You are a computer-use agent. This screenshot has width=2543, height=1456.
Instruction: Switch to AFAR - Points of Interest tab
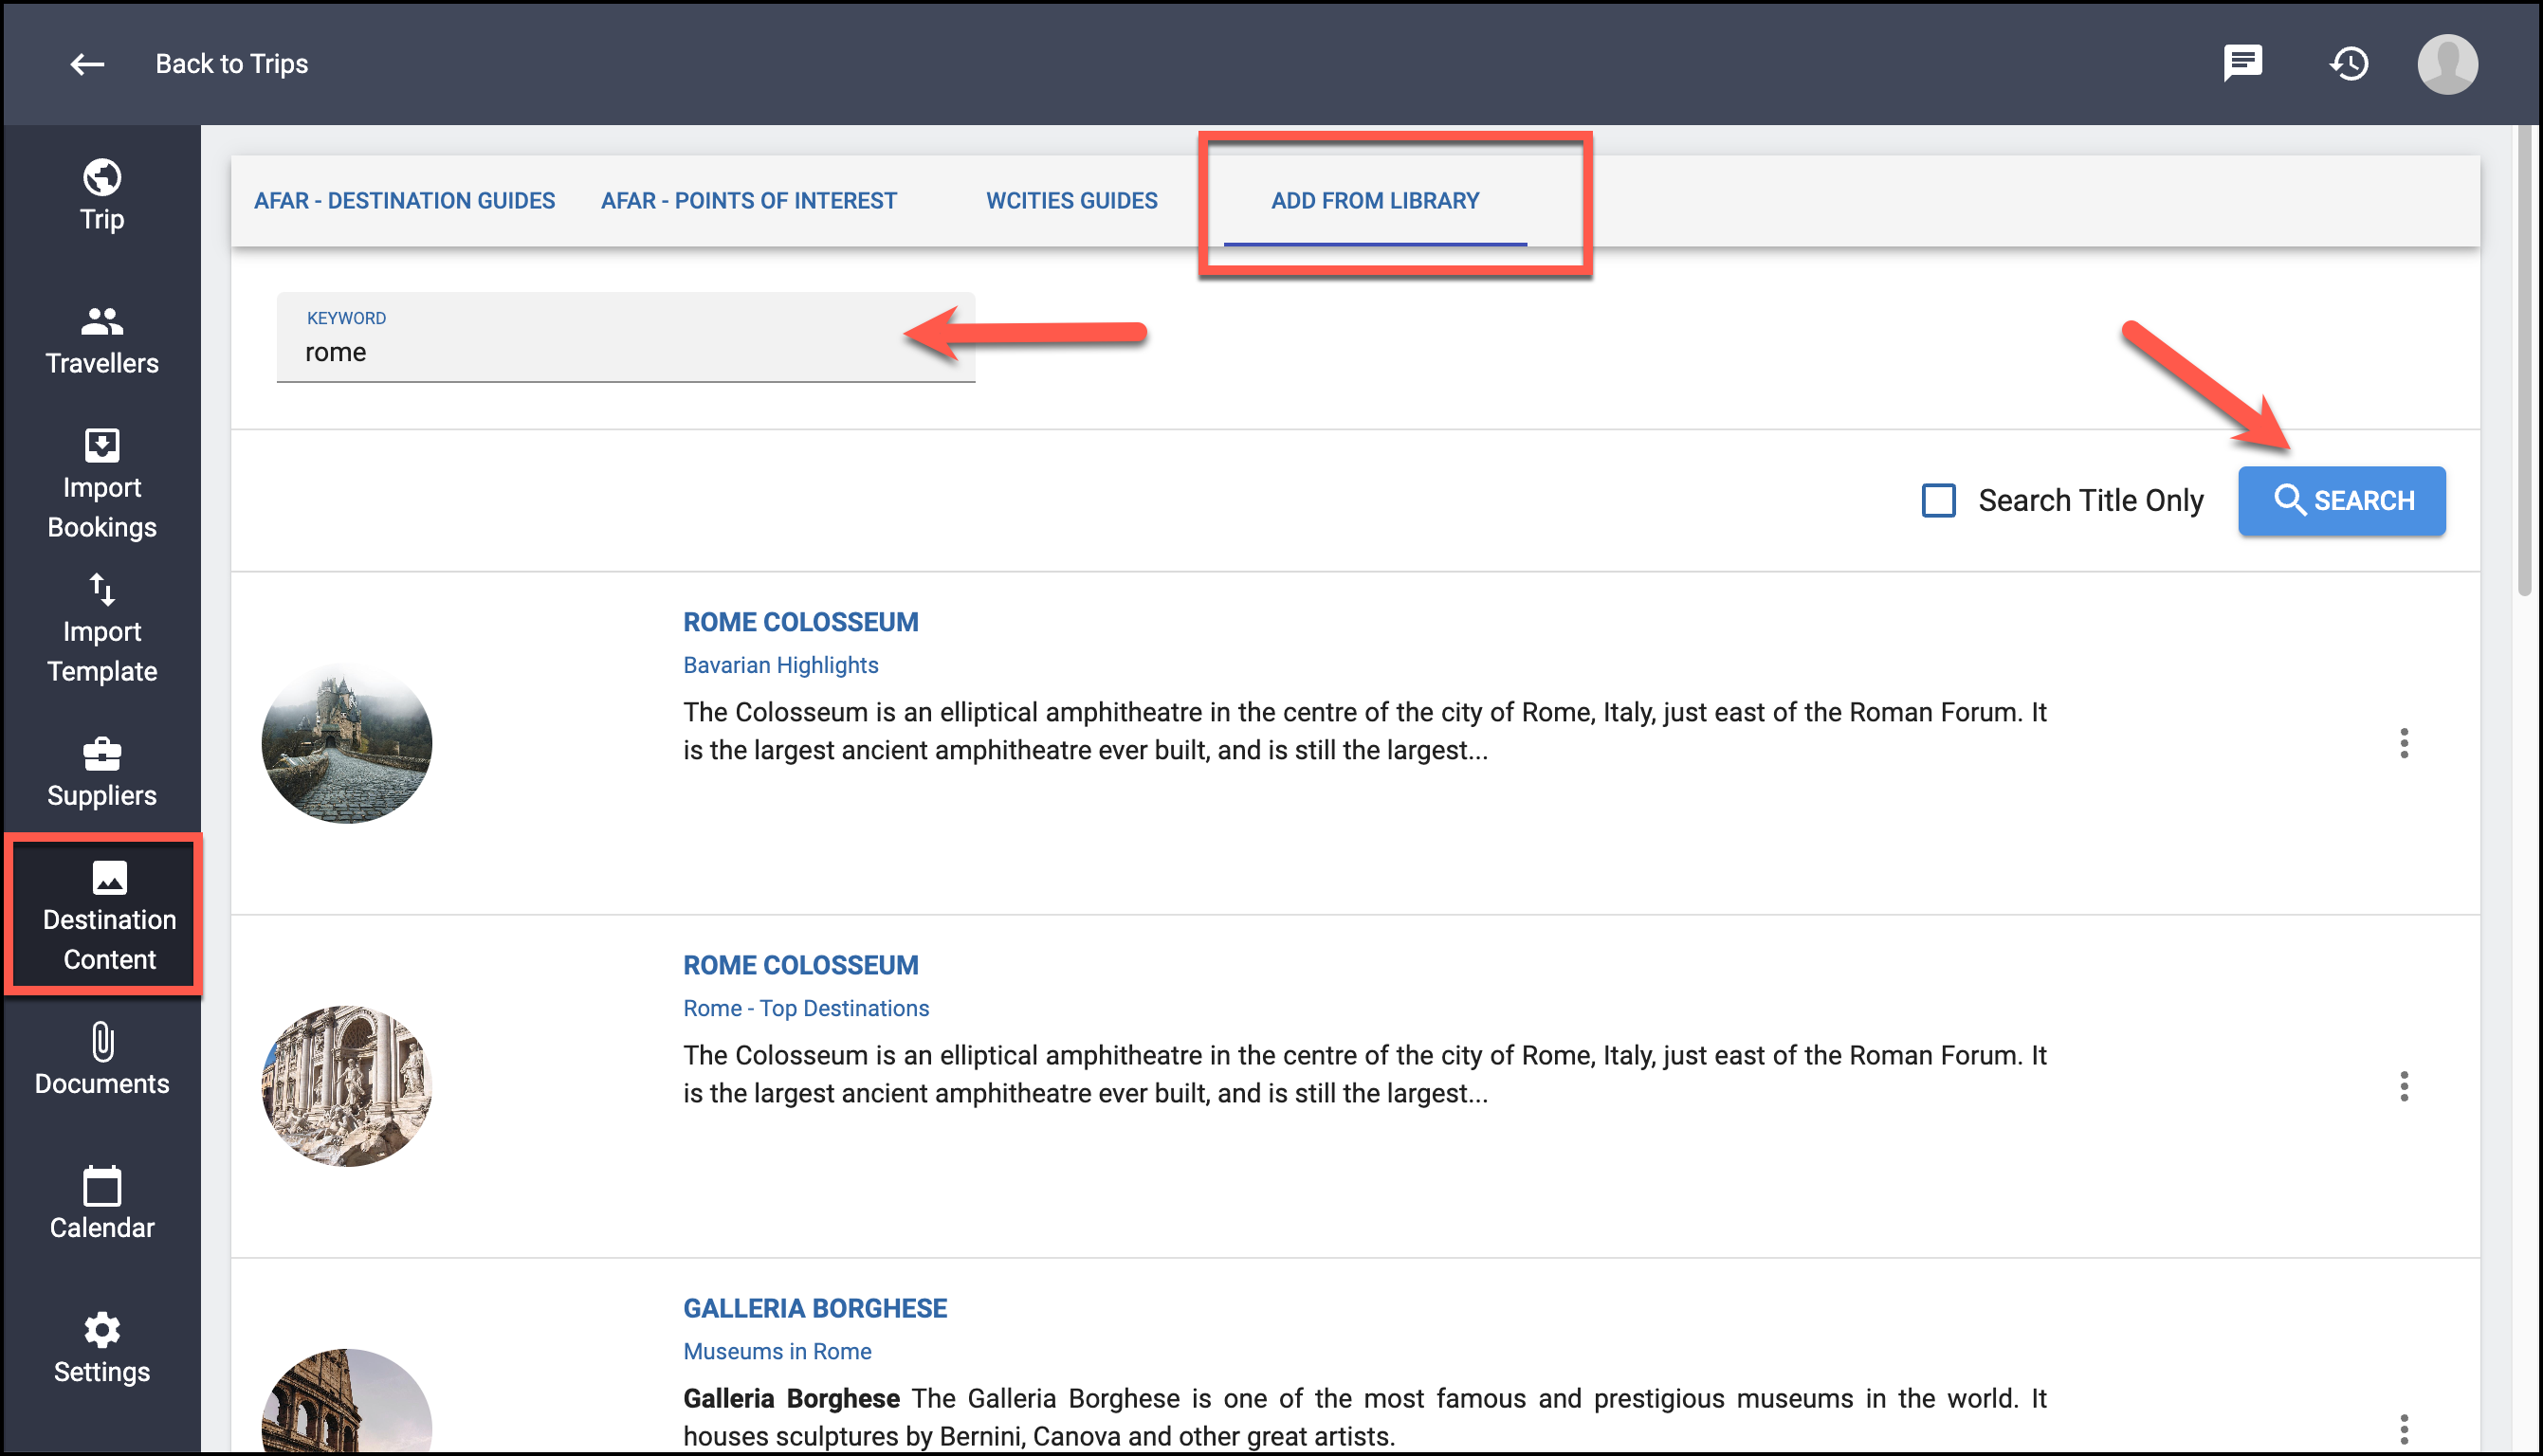tap(748, 201)
